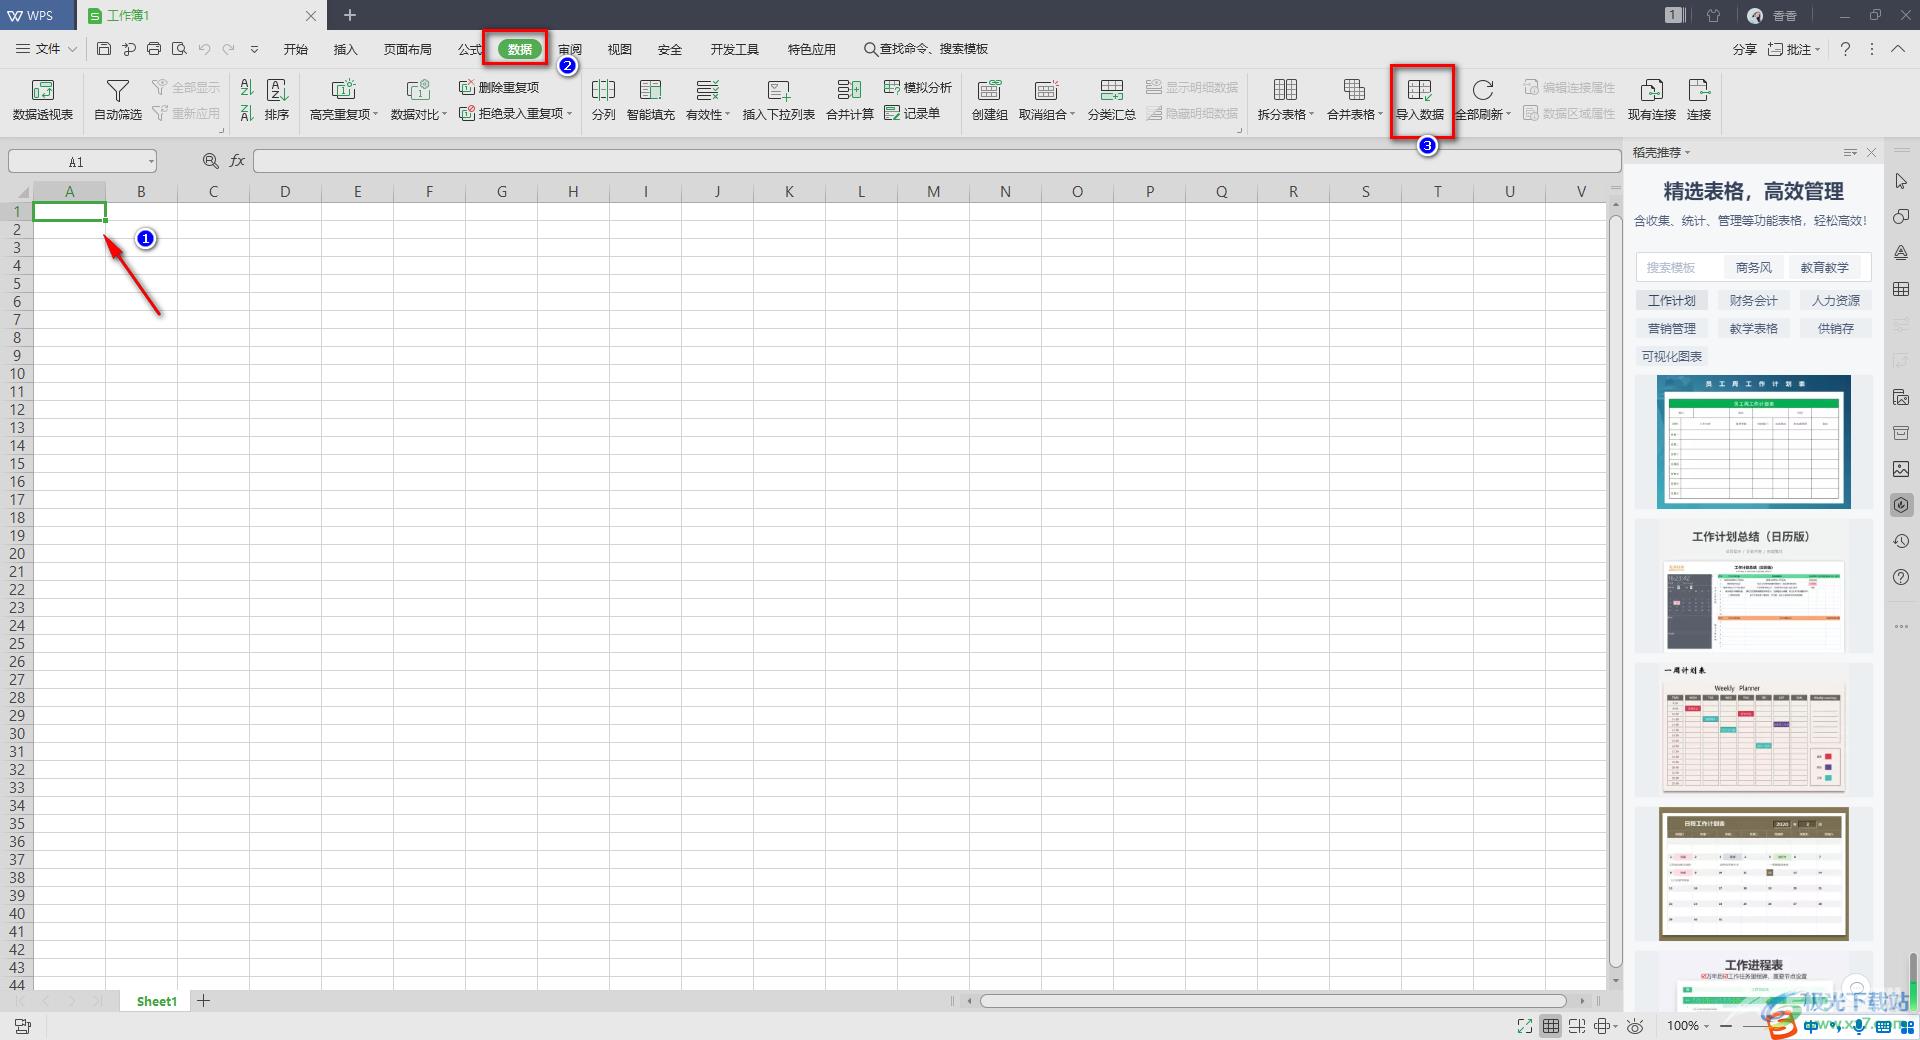Open the history clock sidebar icon
Image resolution: width=1920 pixels, height=1040 pixels.
pos(1901,541)
